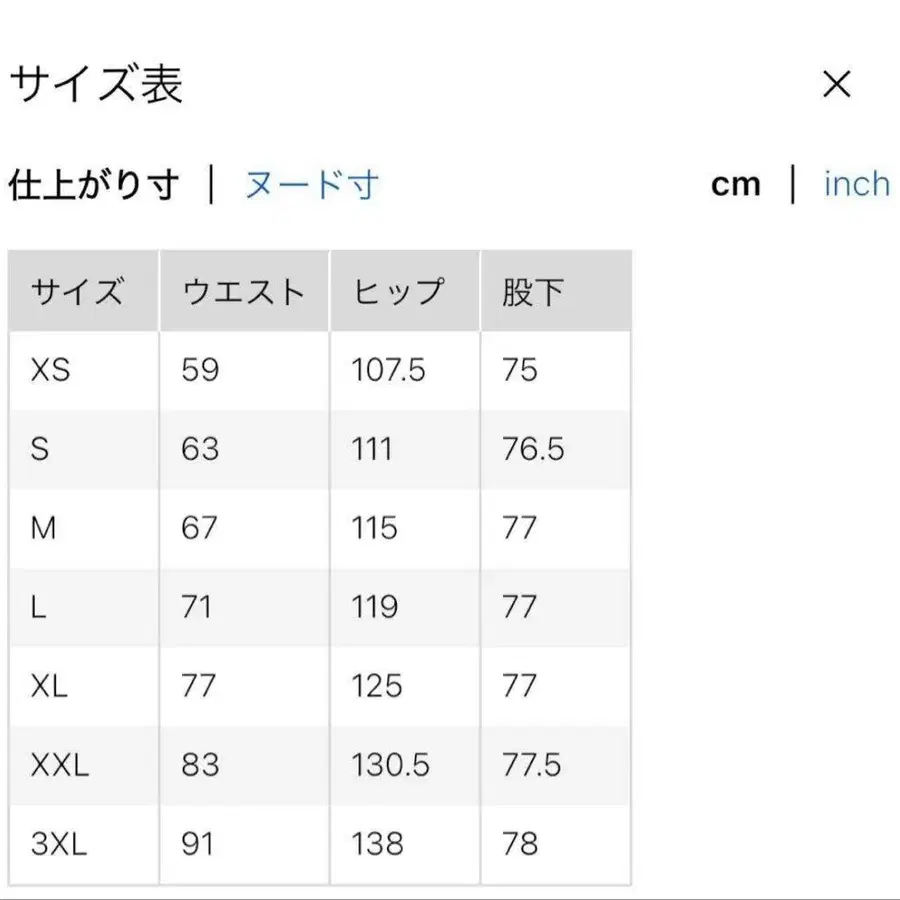Switch to ヌード寸 measurements

point(308,184)
